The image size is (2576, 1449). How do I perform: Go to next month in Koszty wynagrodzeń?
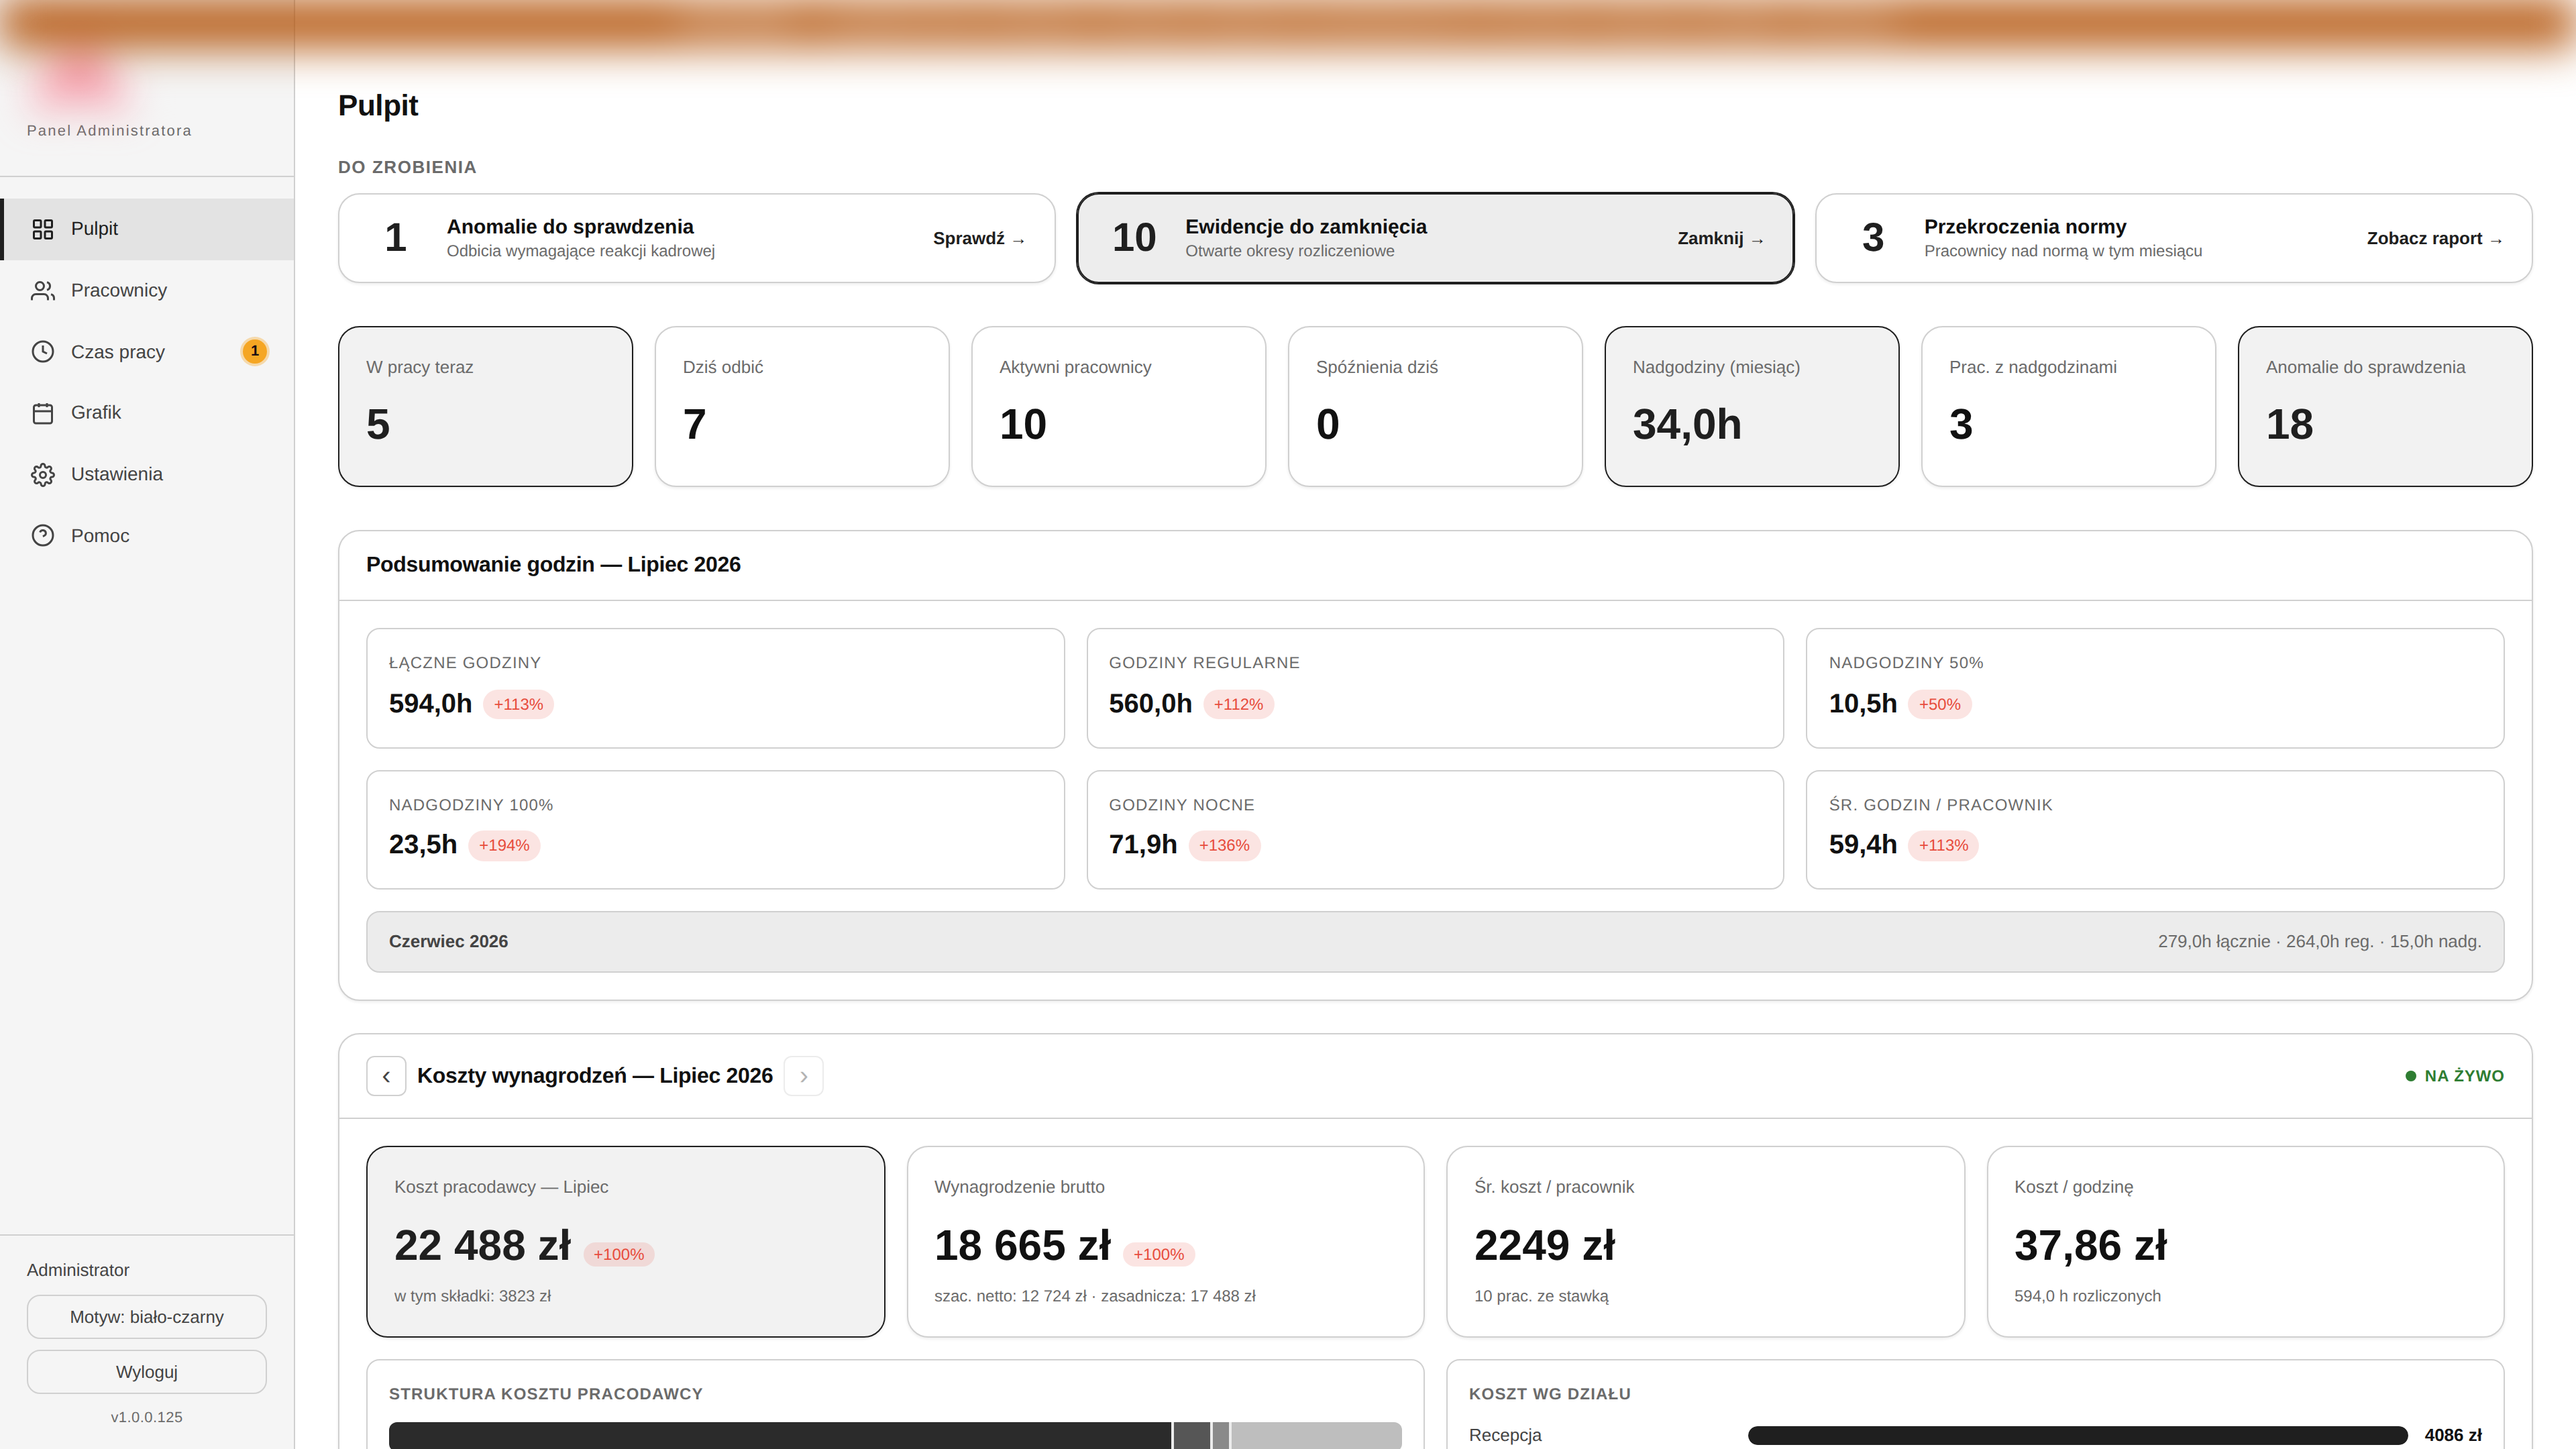pyautogui.click(x=803, y=1076)
